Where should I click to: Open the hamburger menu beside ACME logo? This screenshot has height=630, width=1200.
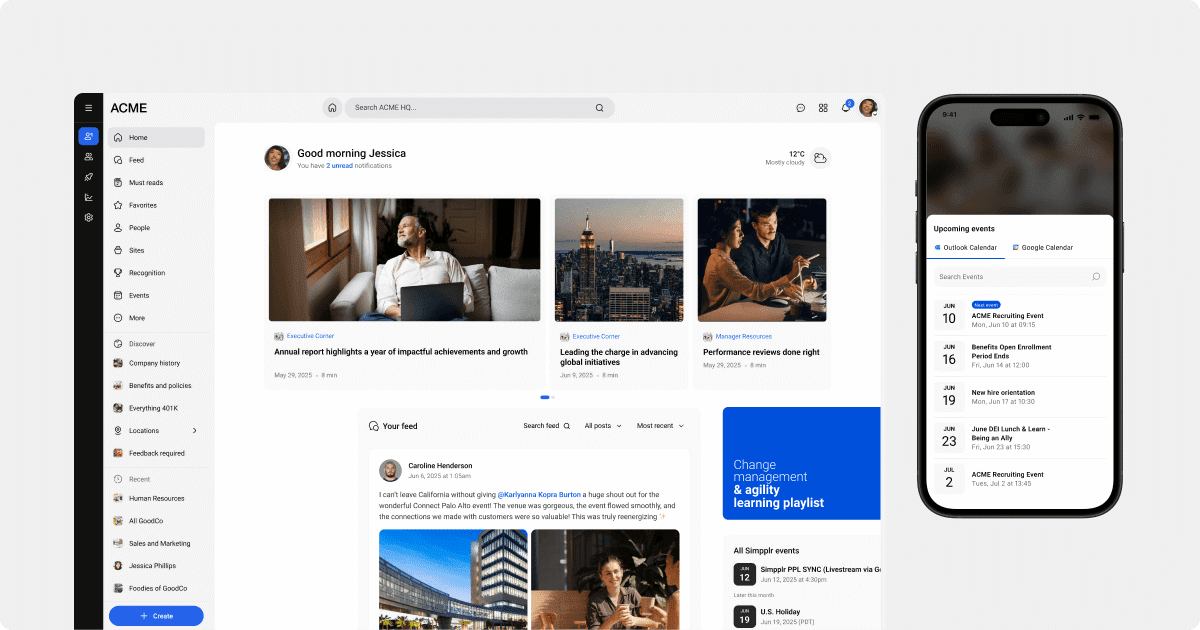(88, 108)
